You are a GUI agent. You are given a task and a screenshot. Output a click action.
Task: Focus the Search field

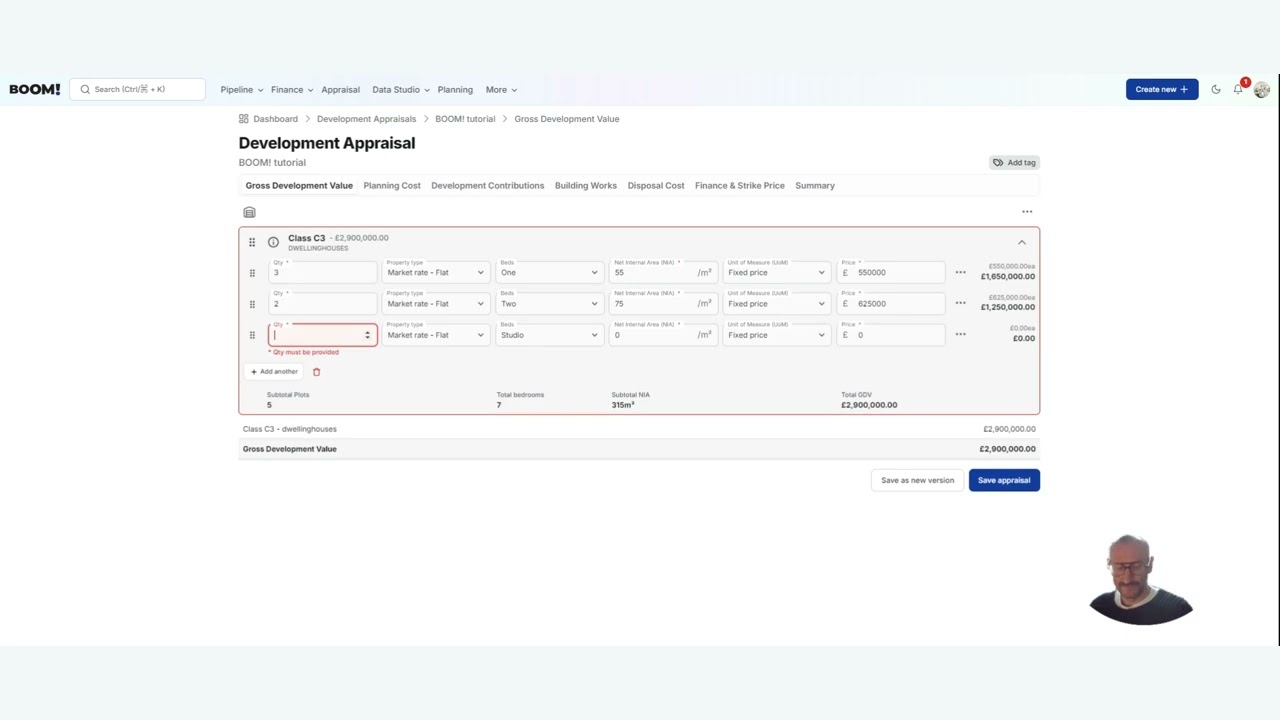pos(138,89)
